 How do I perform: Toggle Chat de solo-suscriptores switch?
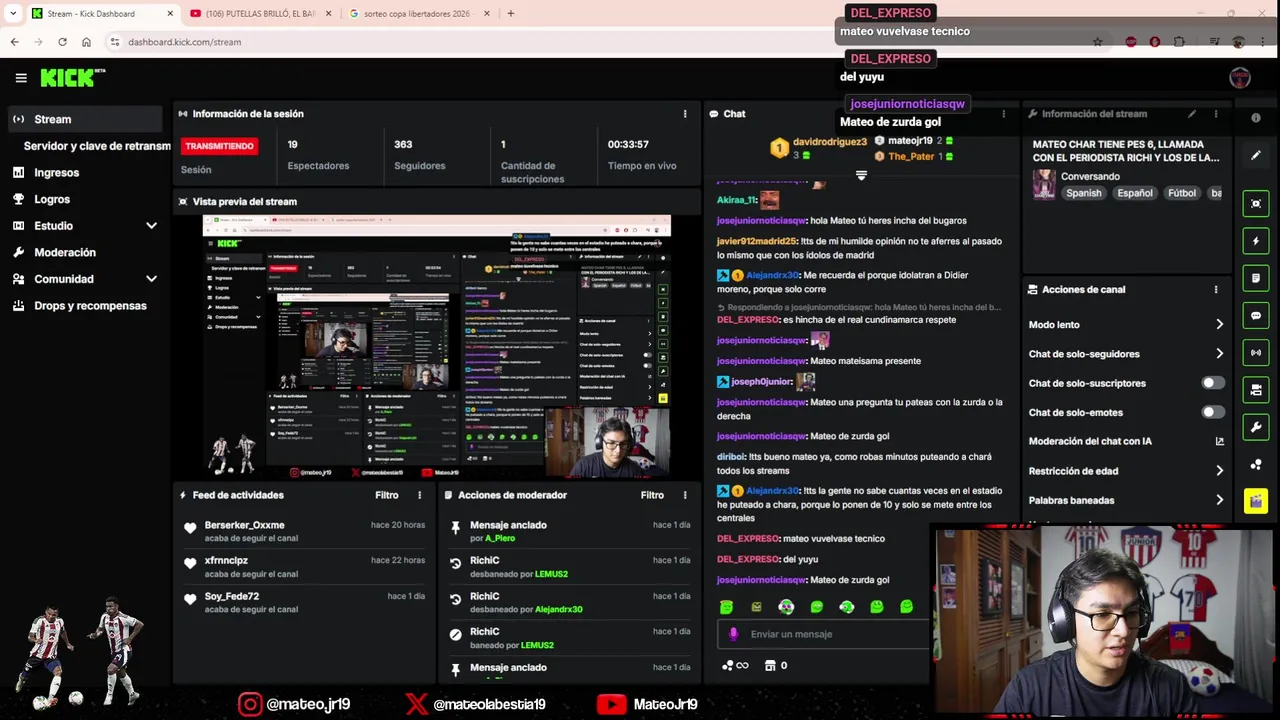click(1211, 383)
